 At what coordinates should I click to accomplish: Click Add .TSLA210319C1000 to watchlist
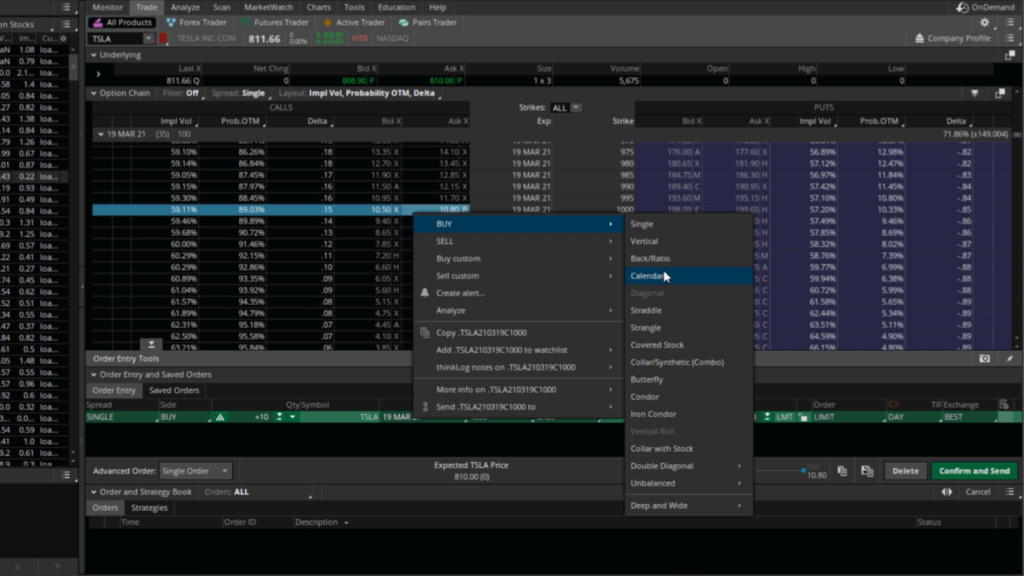click(x=519, y=350)
